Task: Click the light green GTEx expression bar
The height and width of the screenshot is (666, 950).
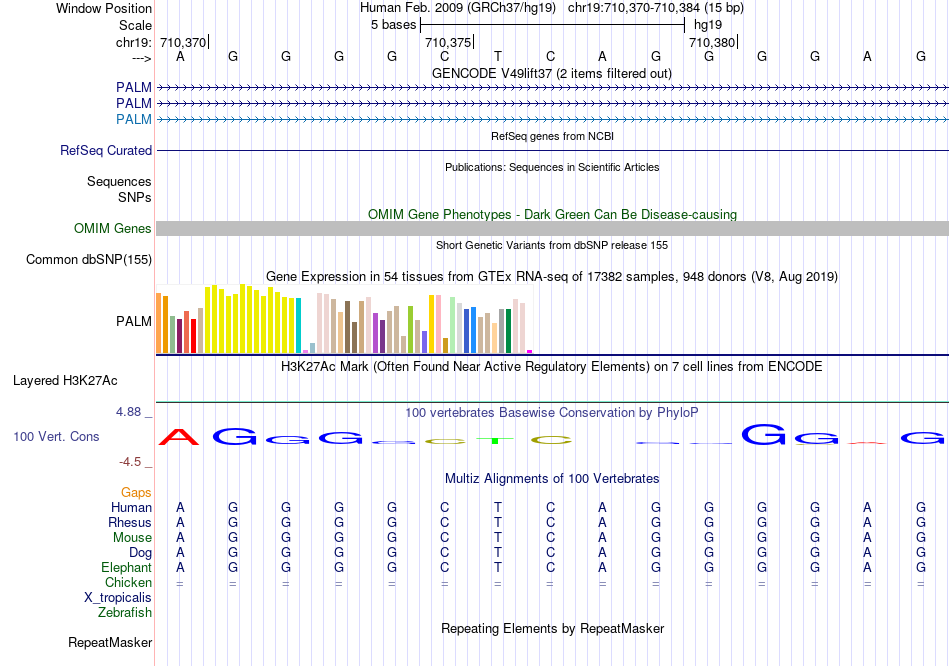Action: (453, 325)
